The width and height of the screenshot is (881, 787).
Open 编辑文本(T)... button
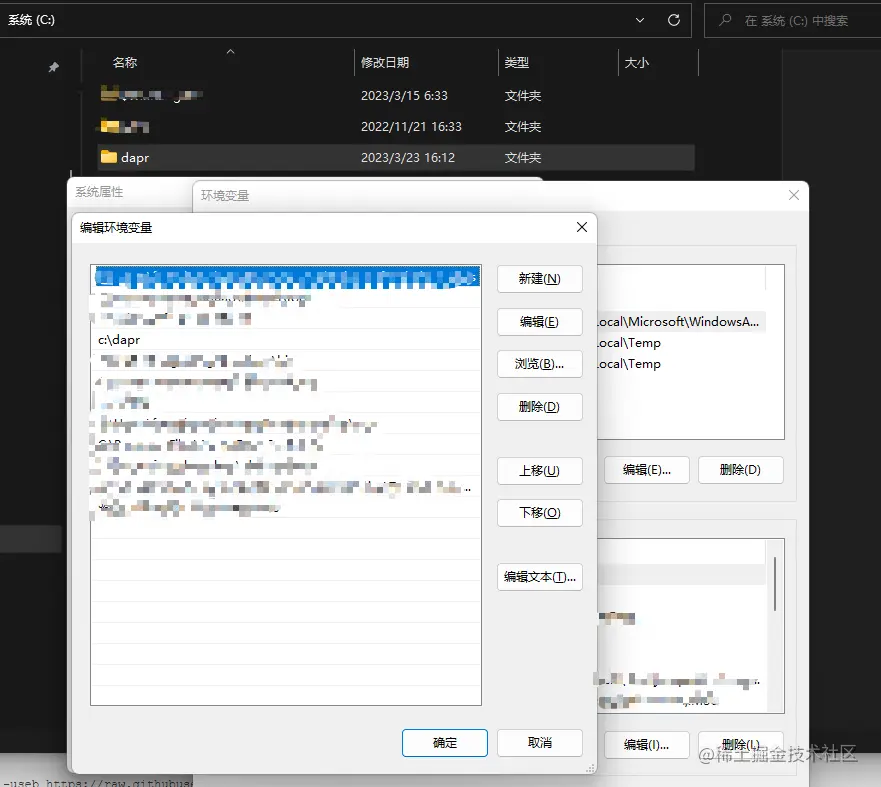coord(539,577)
